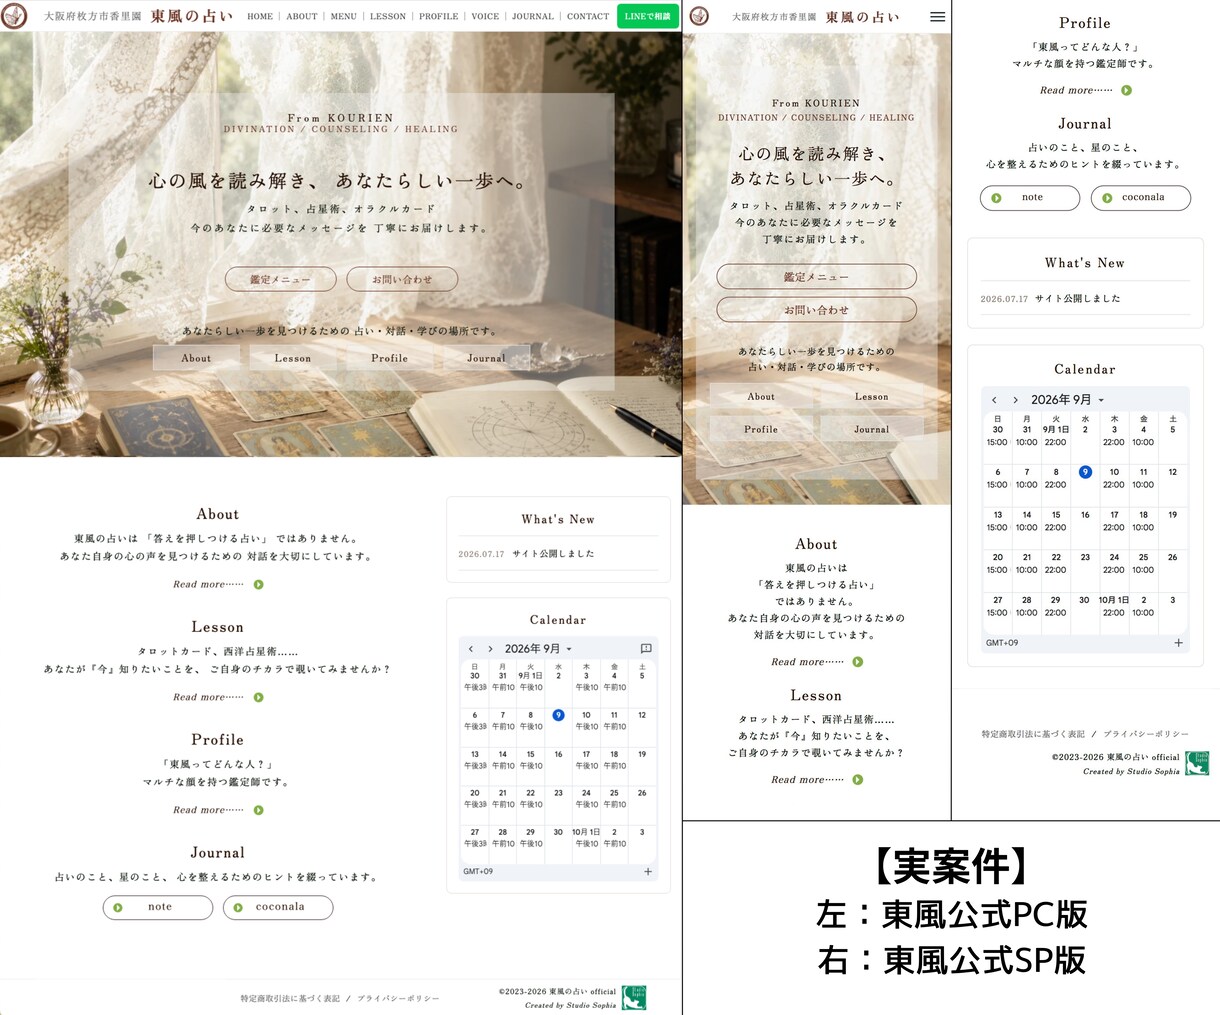Open the coconala button in SP Journal section

(x=1141, y=198)
